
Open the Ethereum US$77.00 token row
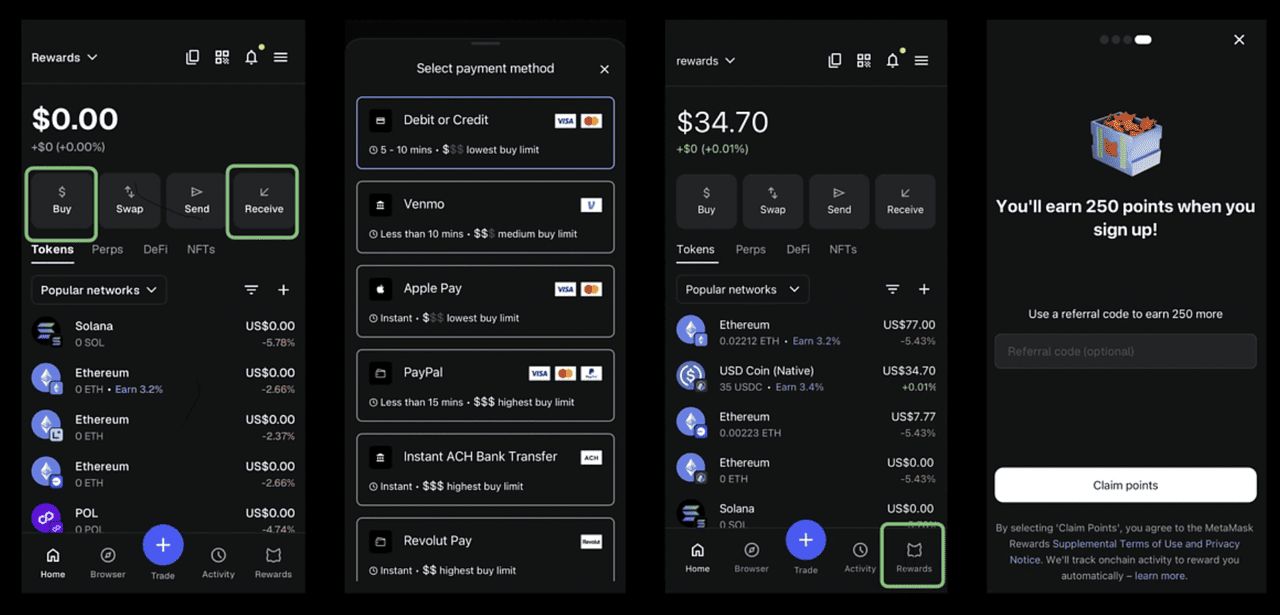pyautogui.click(x=806, y=332)
